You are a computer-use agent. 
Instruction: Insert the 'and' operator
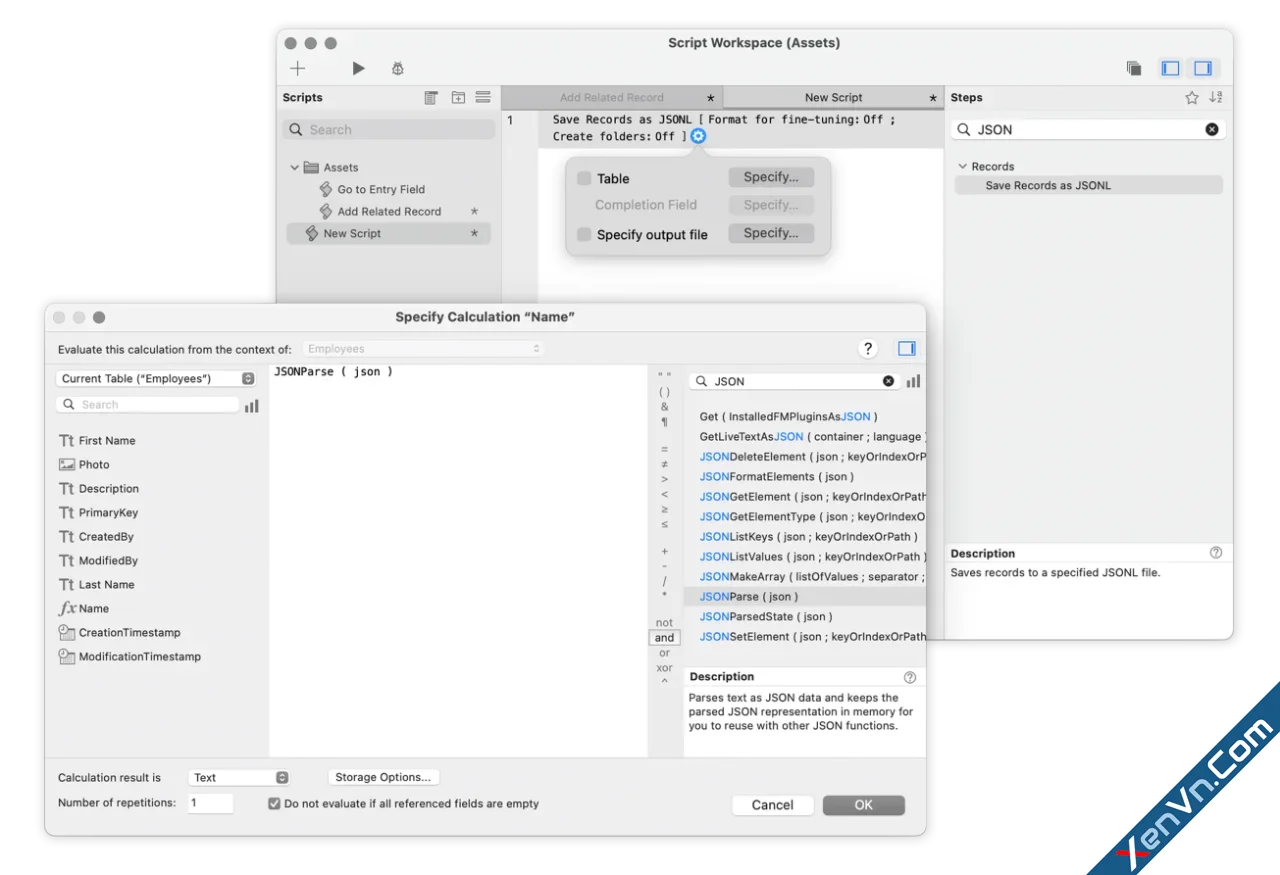click(x=665, y=638)
